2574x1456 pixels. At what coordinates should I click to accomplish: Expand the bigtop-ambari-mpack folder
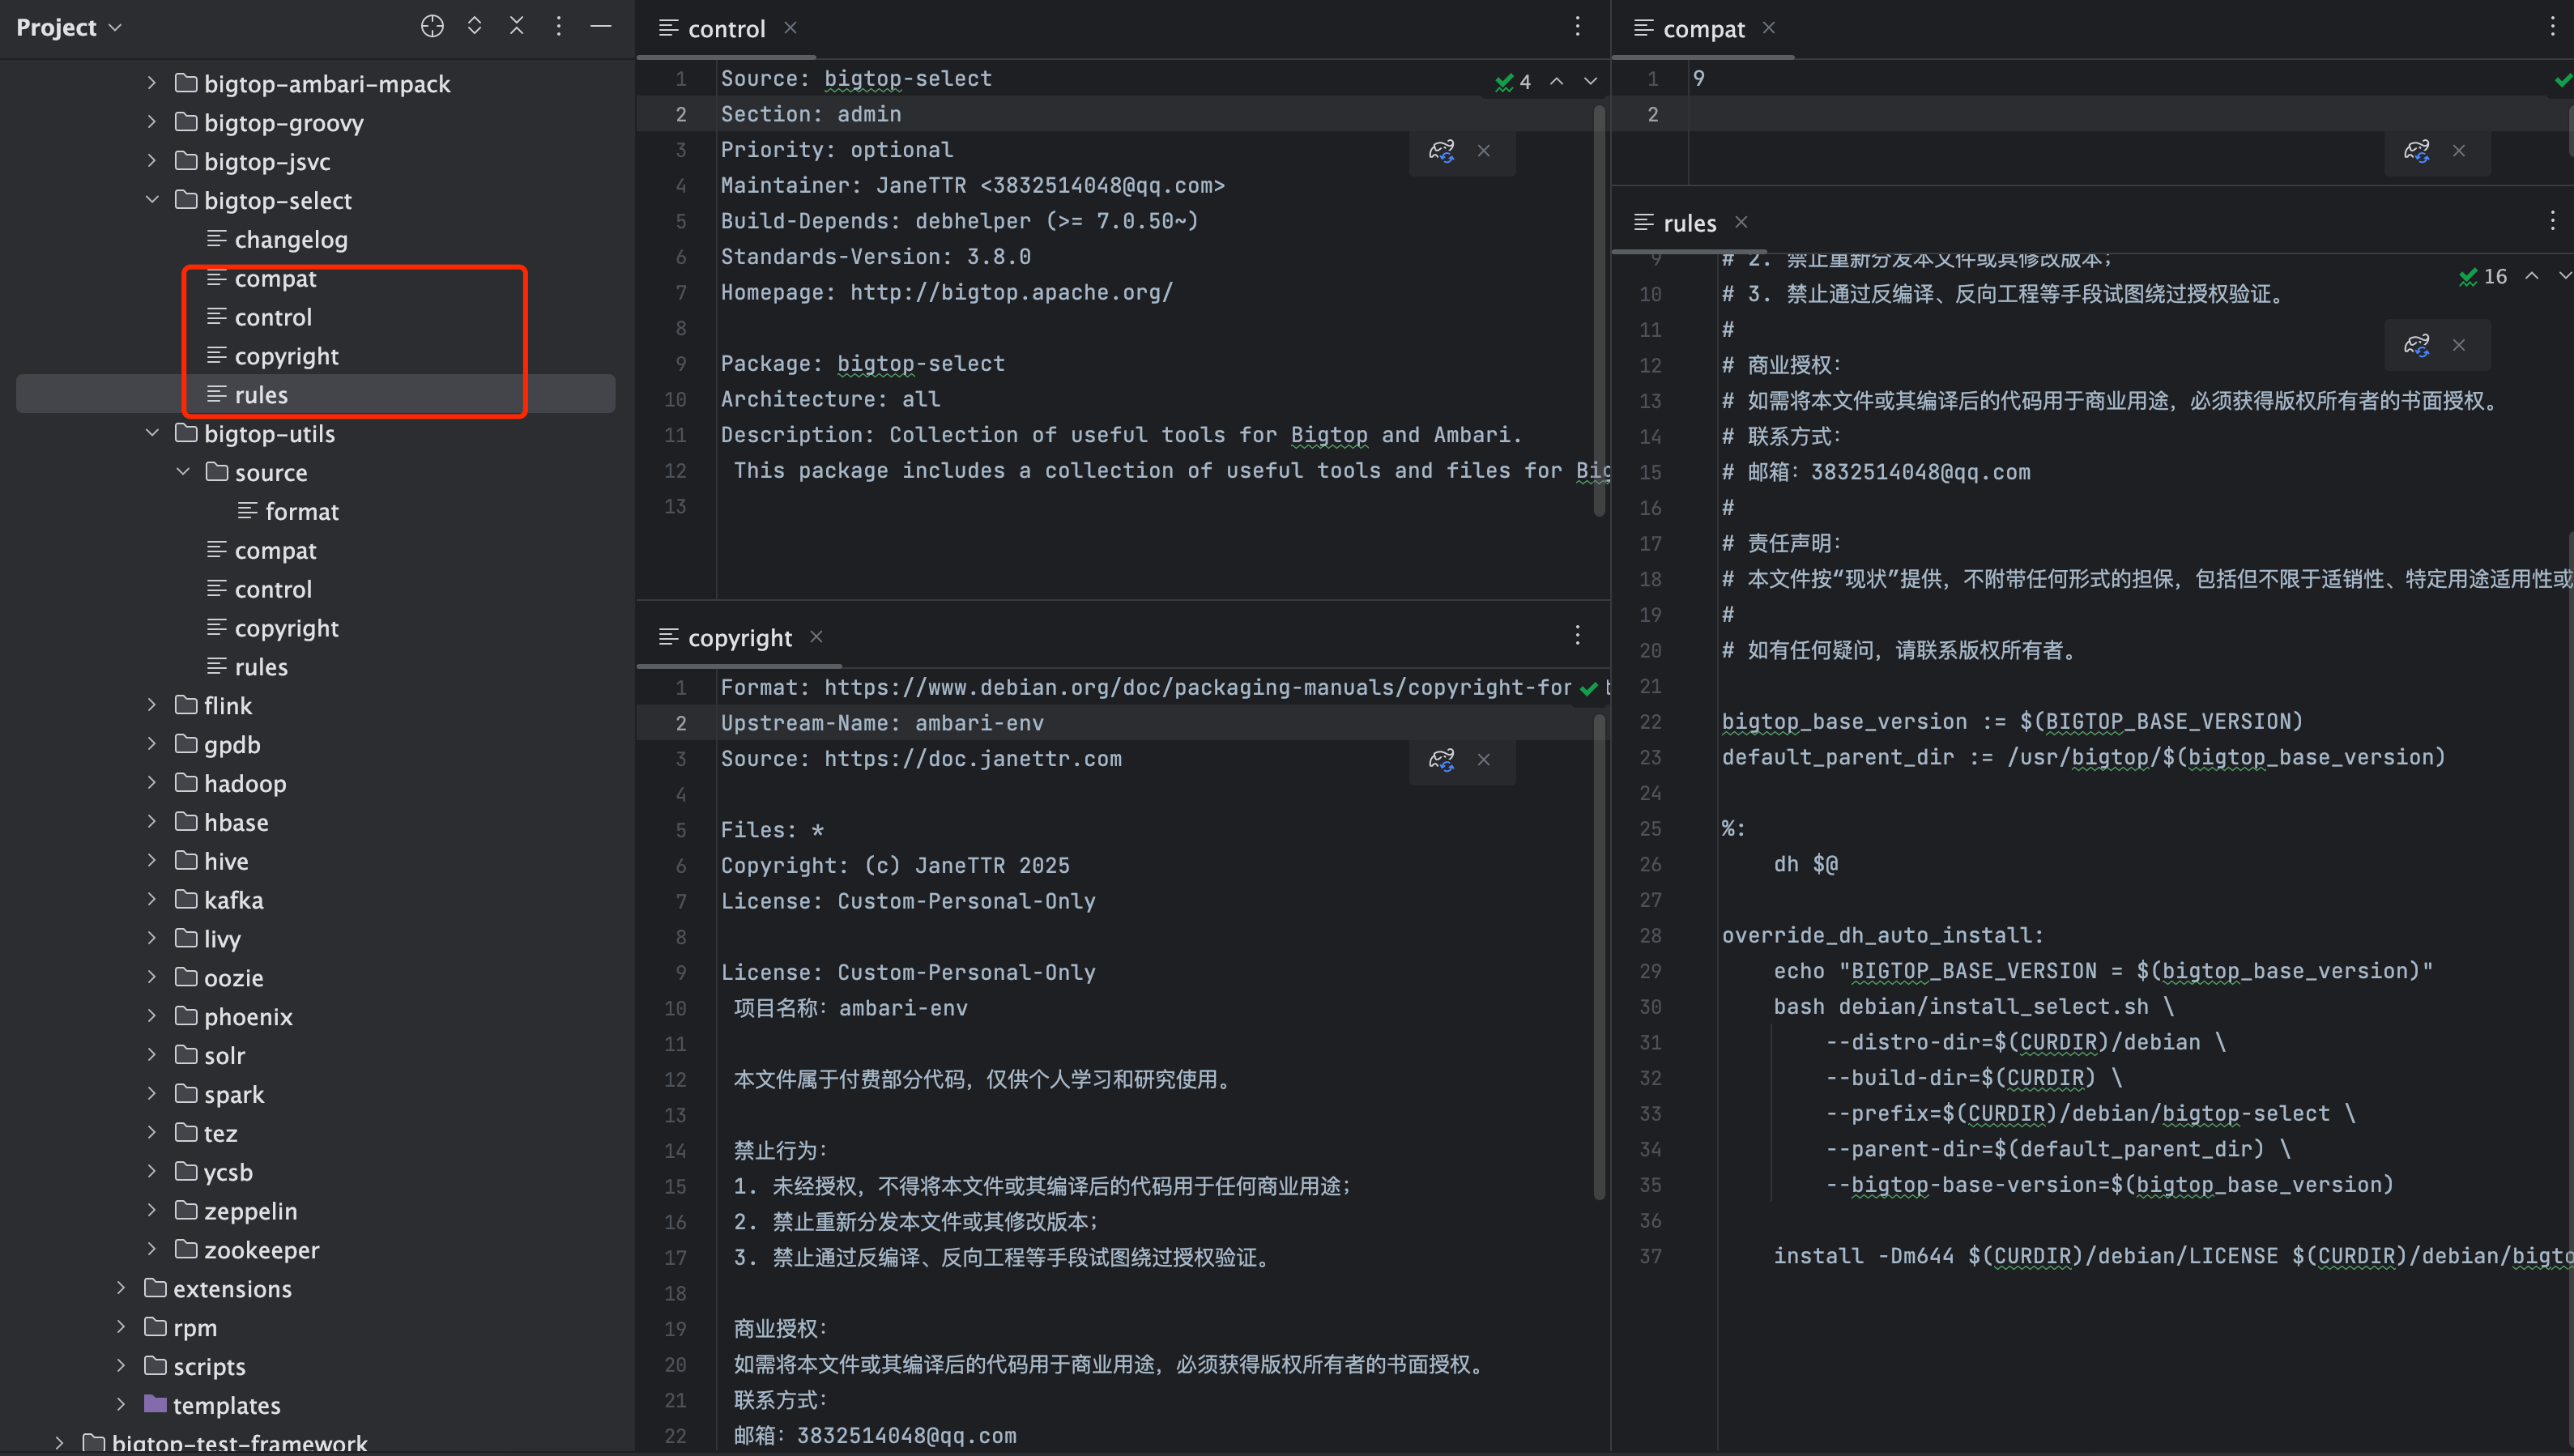click(x=152, y=83)
